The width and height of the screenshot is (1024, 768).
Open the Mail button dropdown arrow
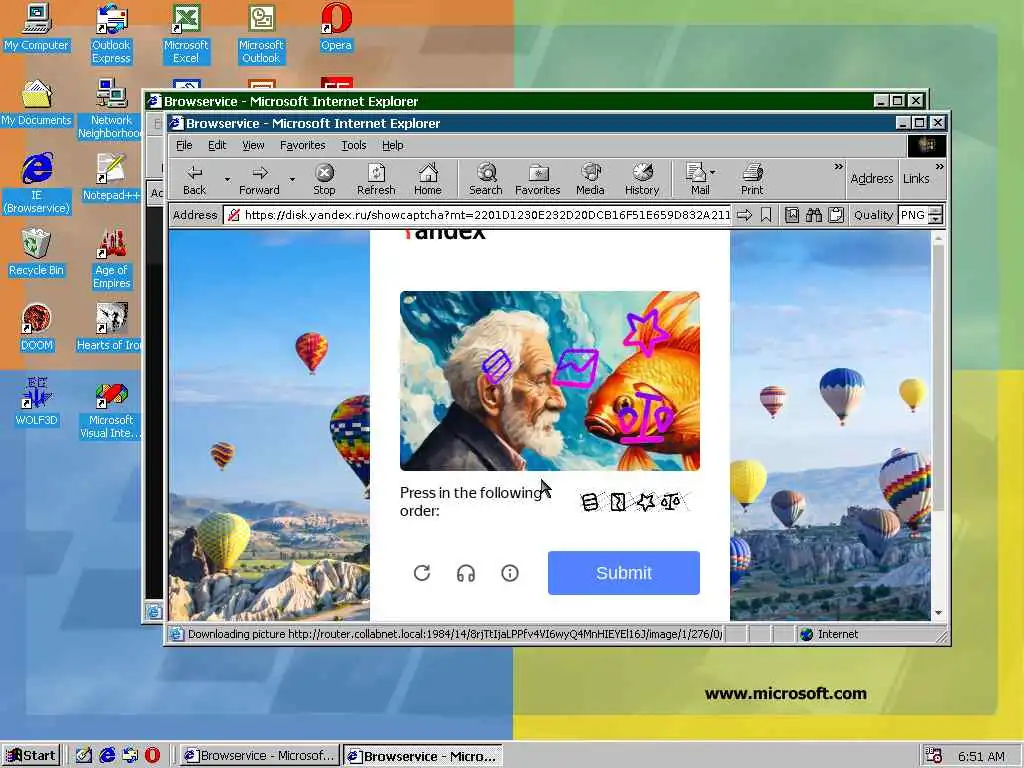[x=712, y=172]
